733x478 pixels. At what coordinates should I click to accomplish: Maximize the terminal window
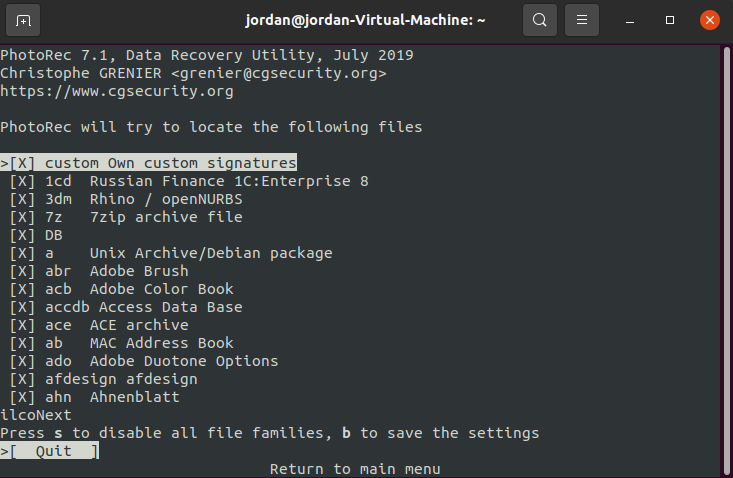point(670,20)
